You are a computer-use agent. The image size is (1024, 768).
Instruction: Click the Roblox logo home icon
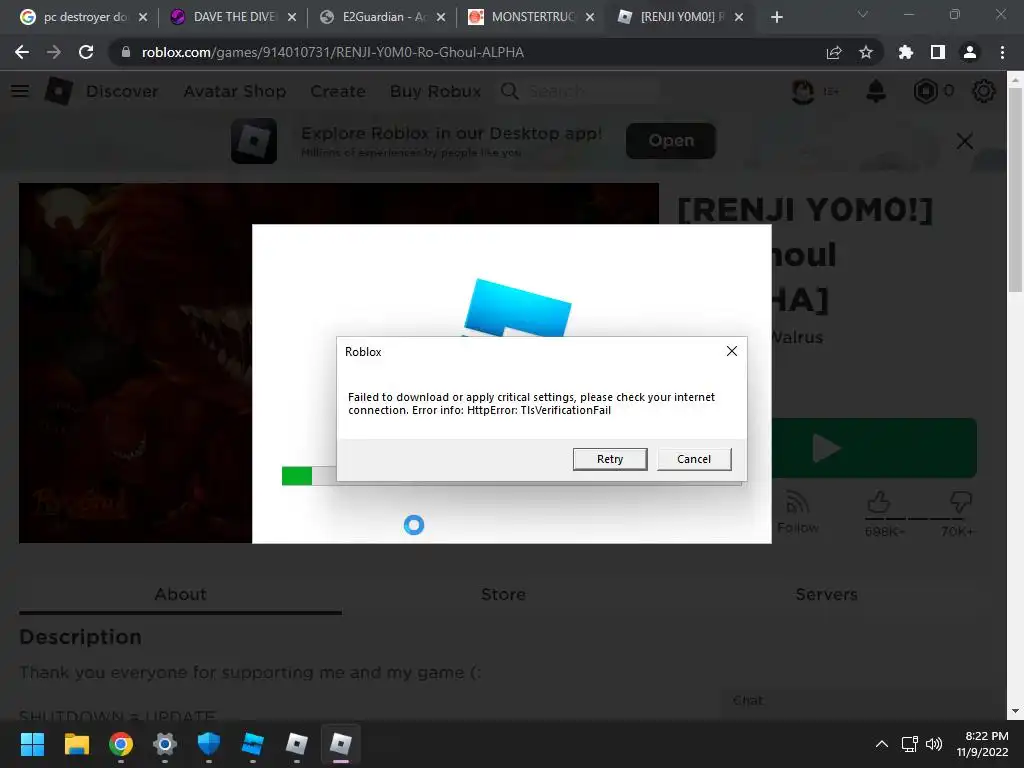tap(58, 91)
